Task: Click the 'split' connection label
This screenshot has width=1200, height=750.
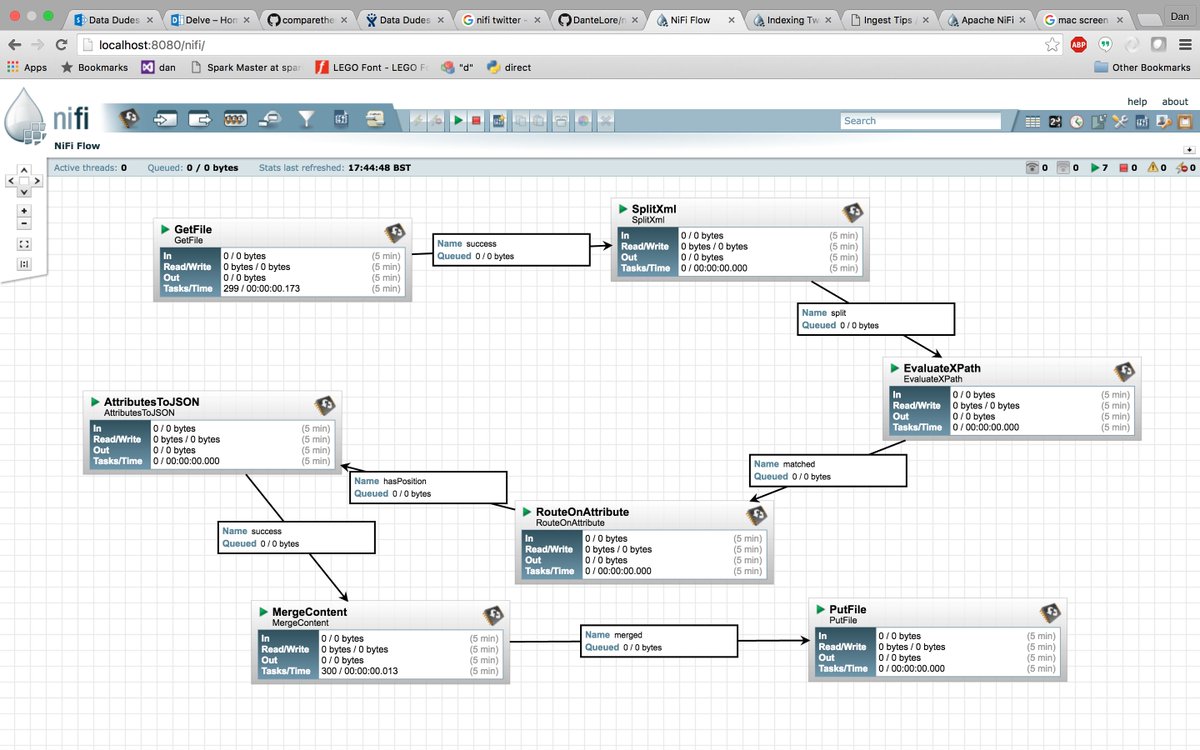Action: point(876,319)
